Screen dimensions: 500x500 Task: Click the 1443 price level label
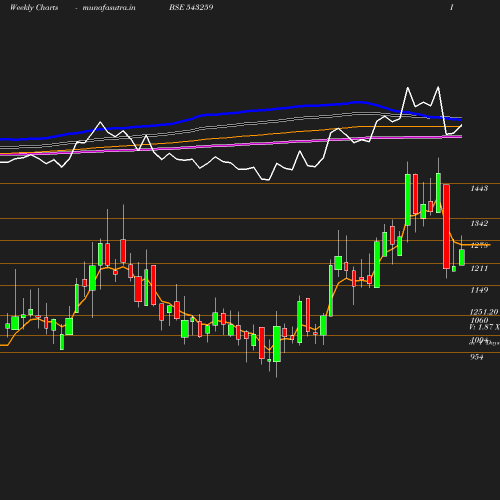coord(479,189)
